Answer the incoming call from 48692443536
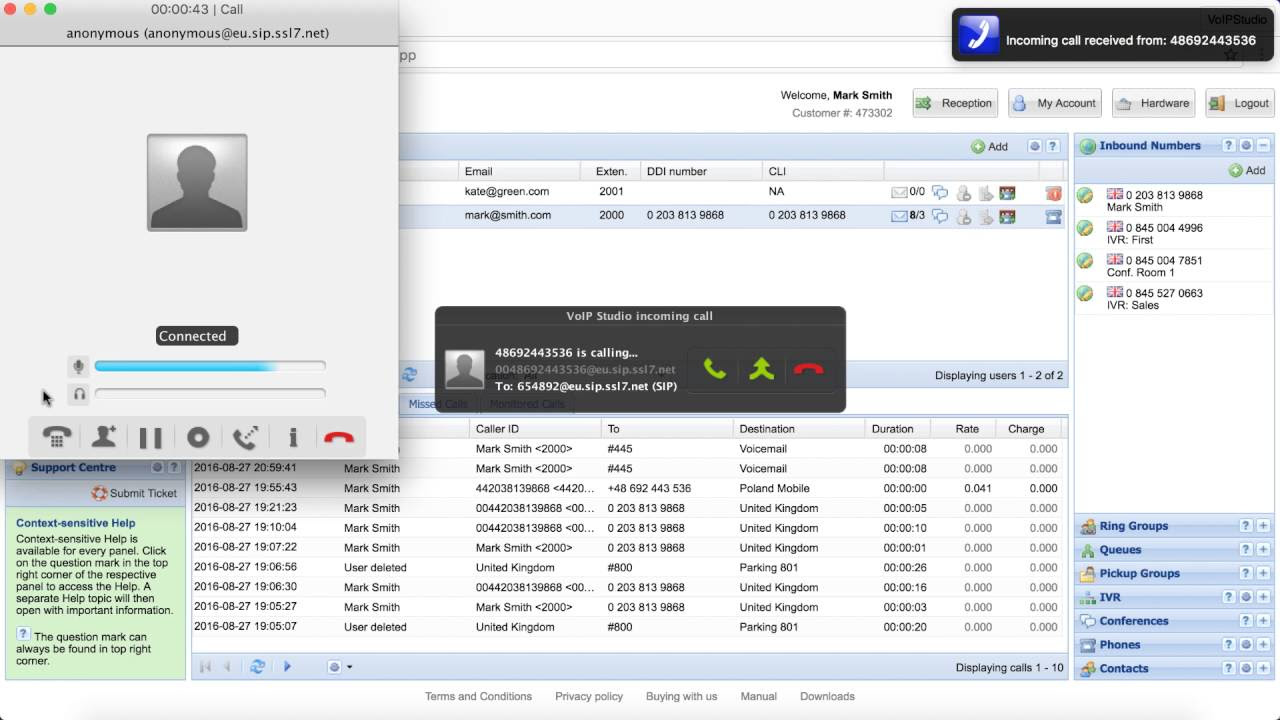 714,369
